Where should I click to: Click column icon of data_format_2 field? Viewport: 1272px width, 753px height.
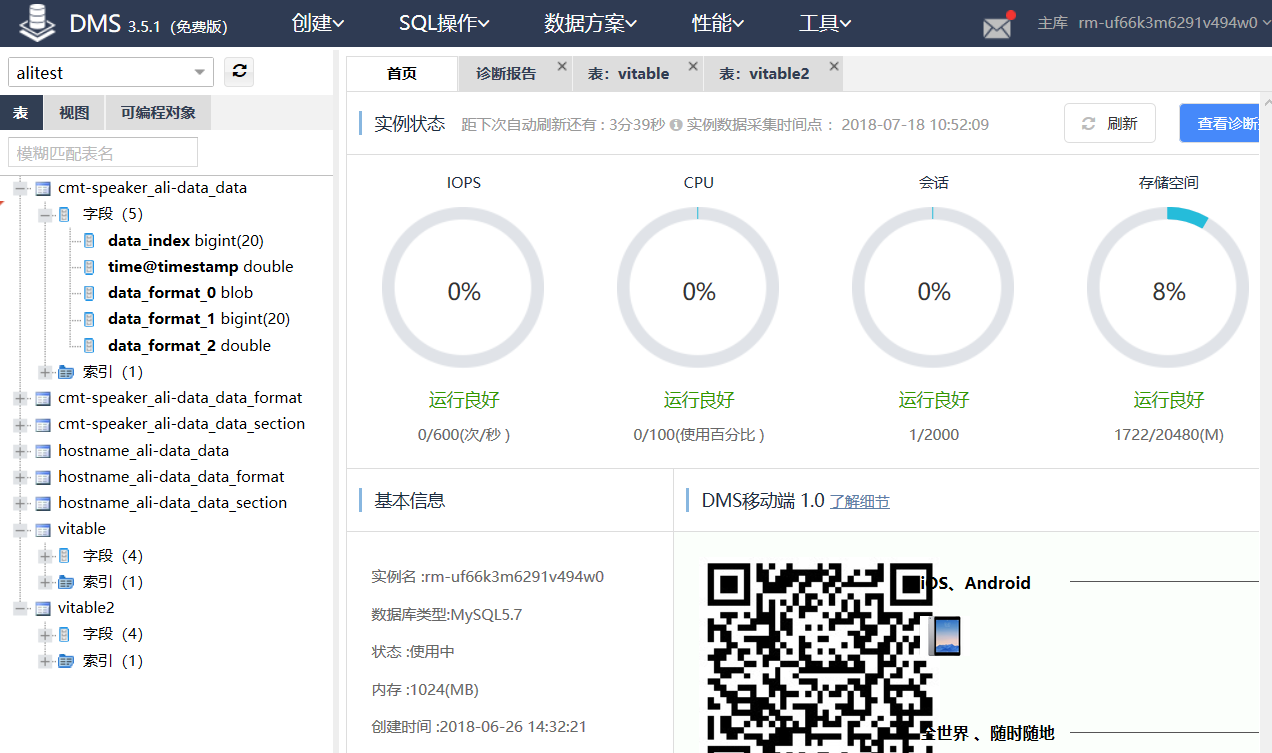coord(89,346)
